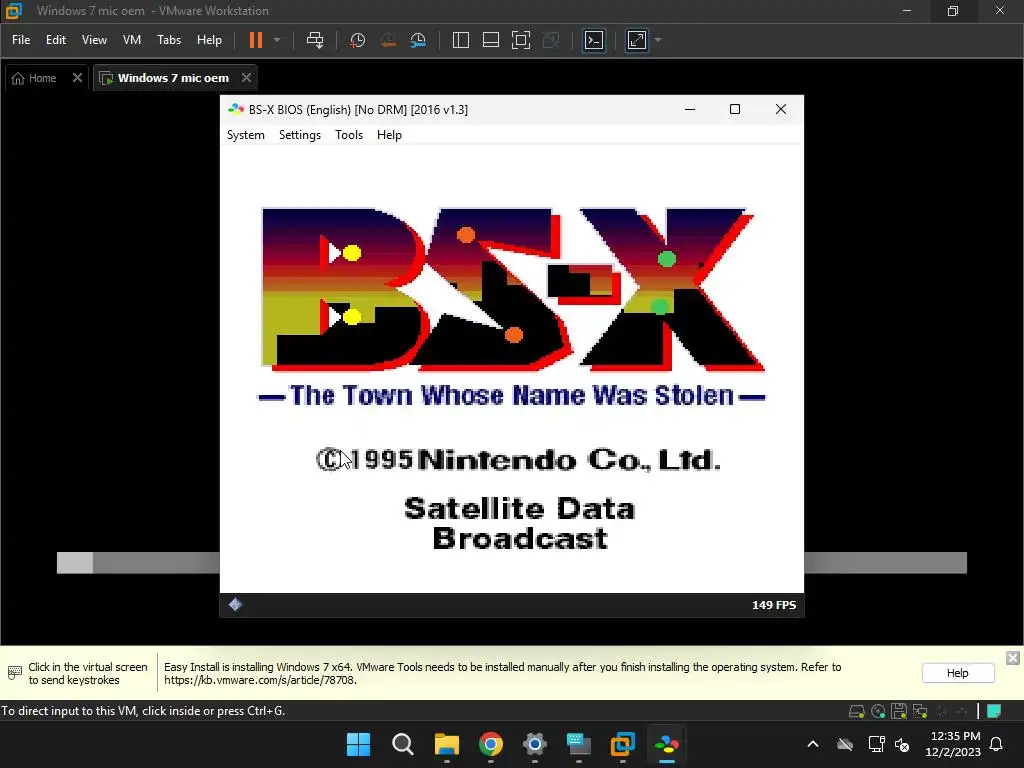Open File Explorer from the taskbar
Screen dimensions: 1024x768
tap(447, 744)
